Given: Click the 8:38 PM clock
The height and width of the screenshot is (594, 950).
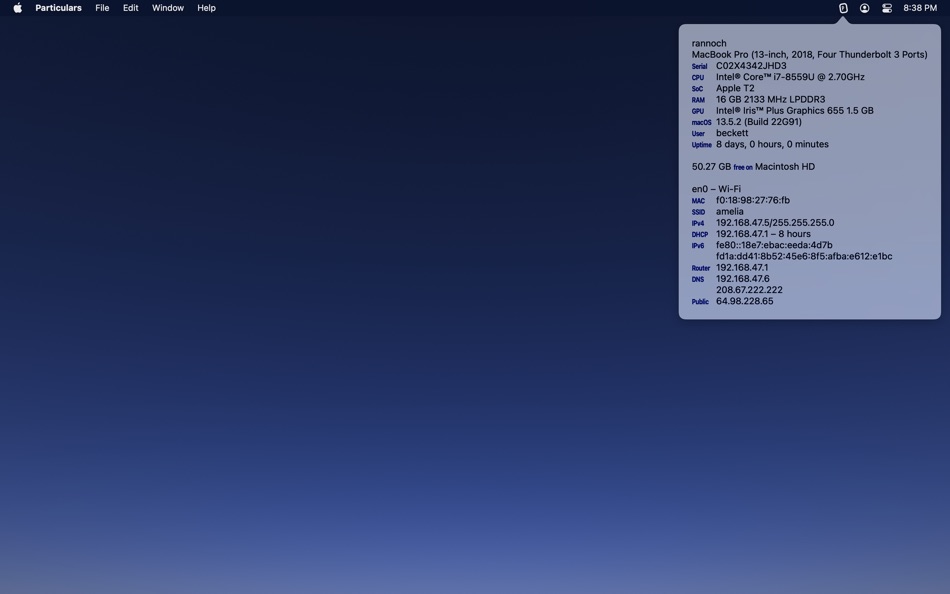Looking at the screenshot, I should [x=920, y=8].
